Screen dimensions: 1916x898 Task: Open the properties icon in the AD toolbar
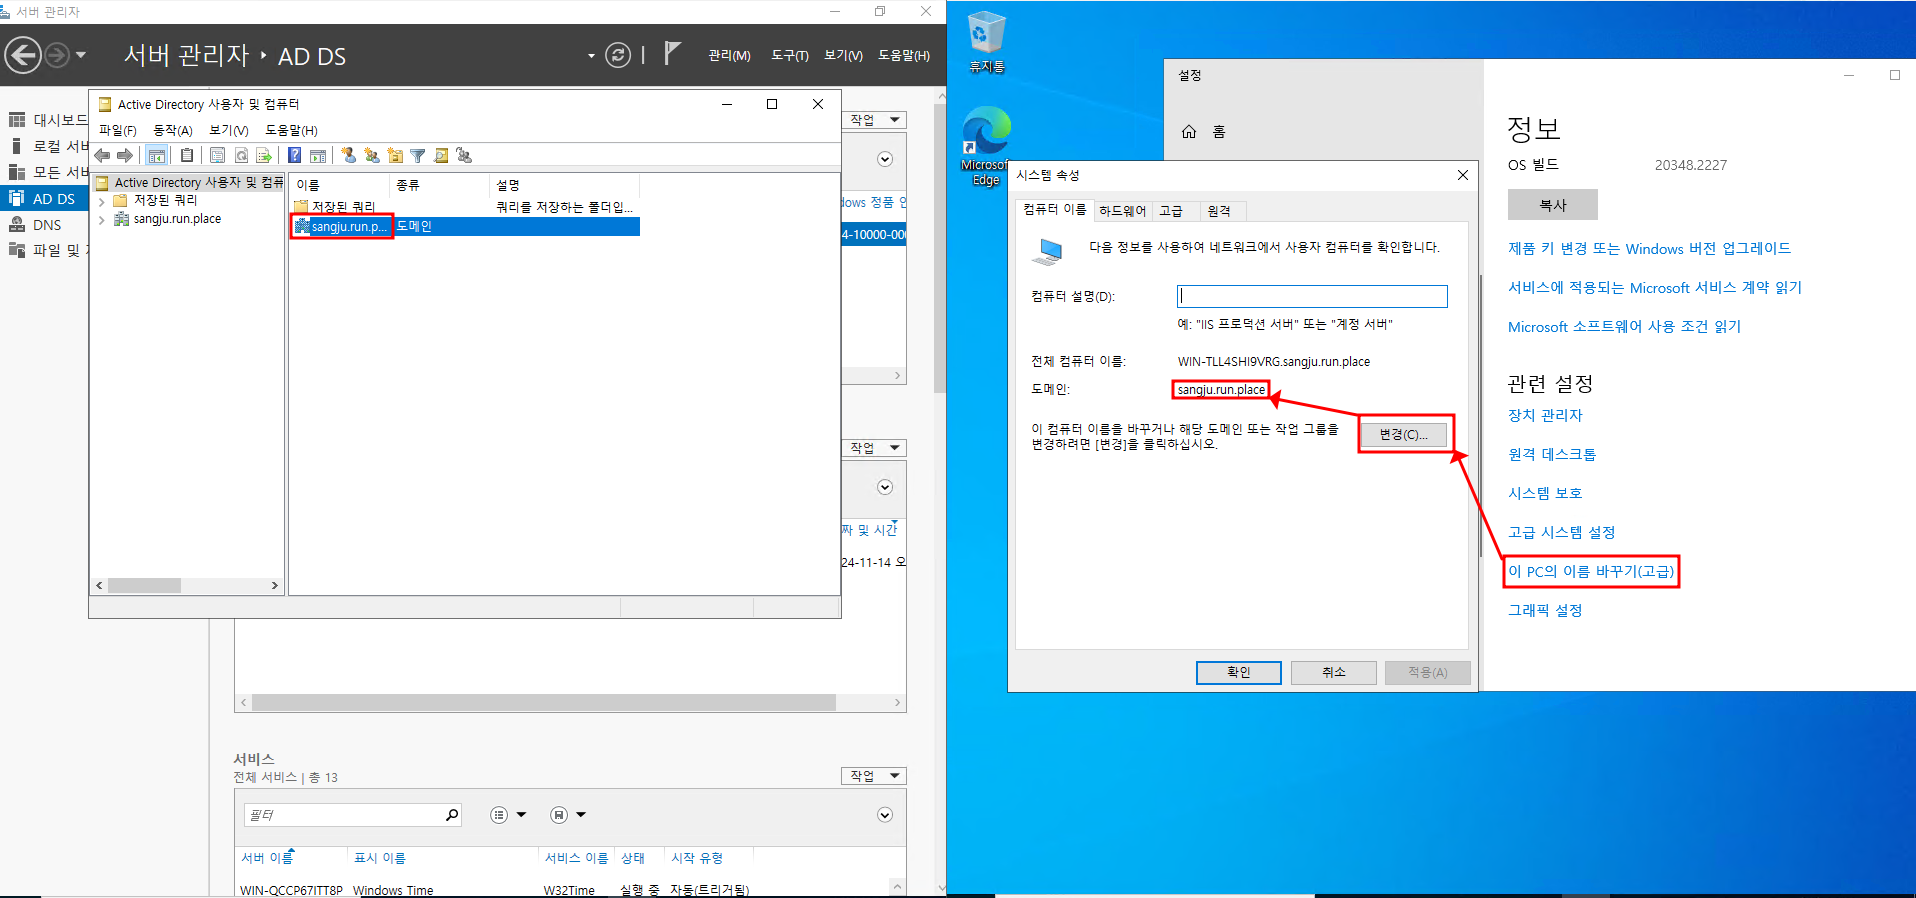point(217,155)
